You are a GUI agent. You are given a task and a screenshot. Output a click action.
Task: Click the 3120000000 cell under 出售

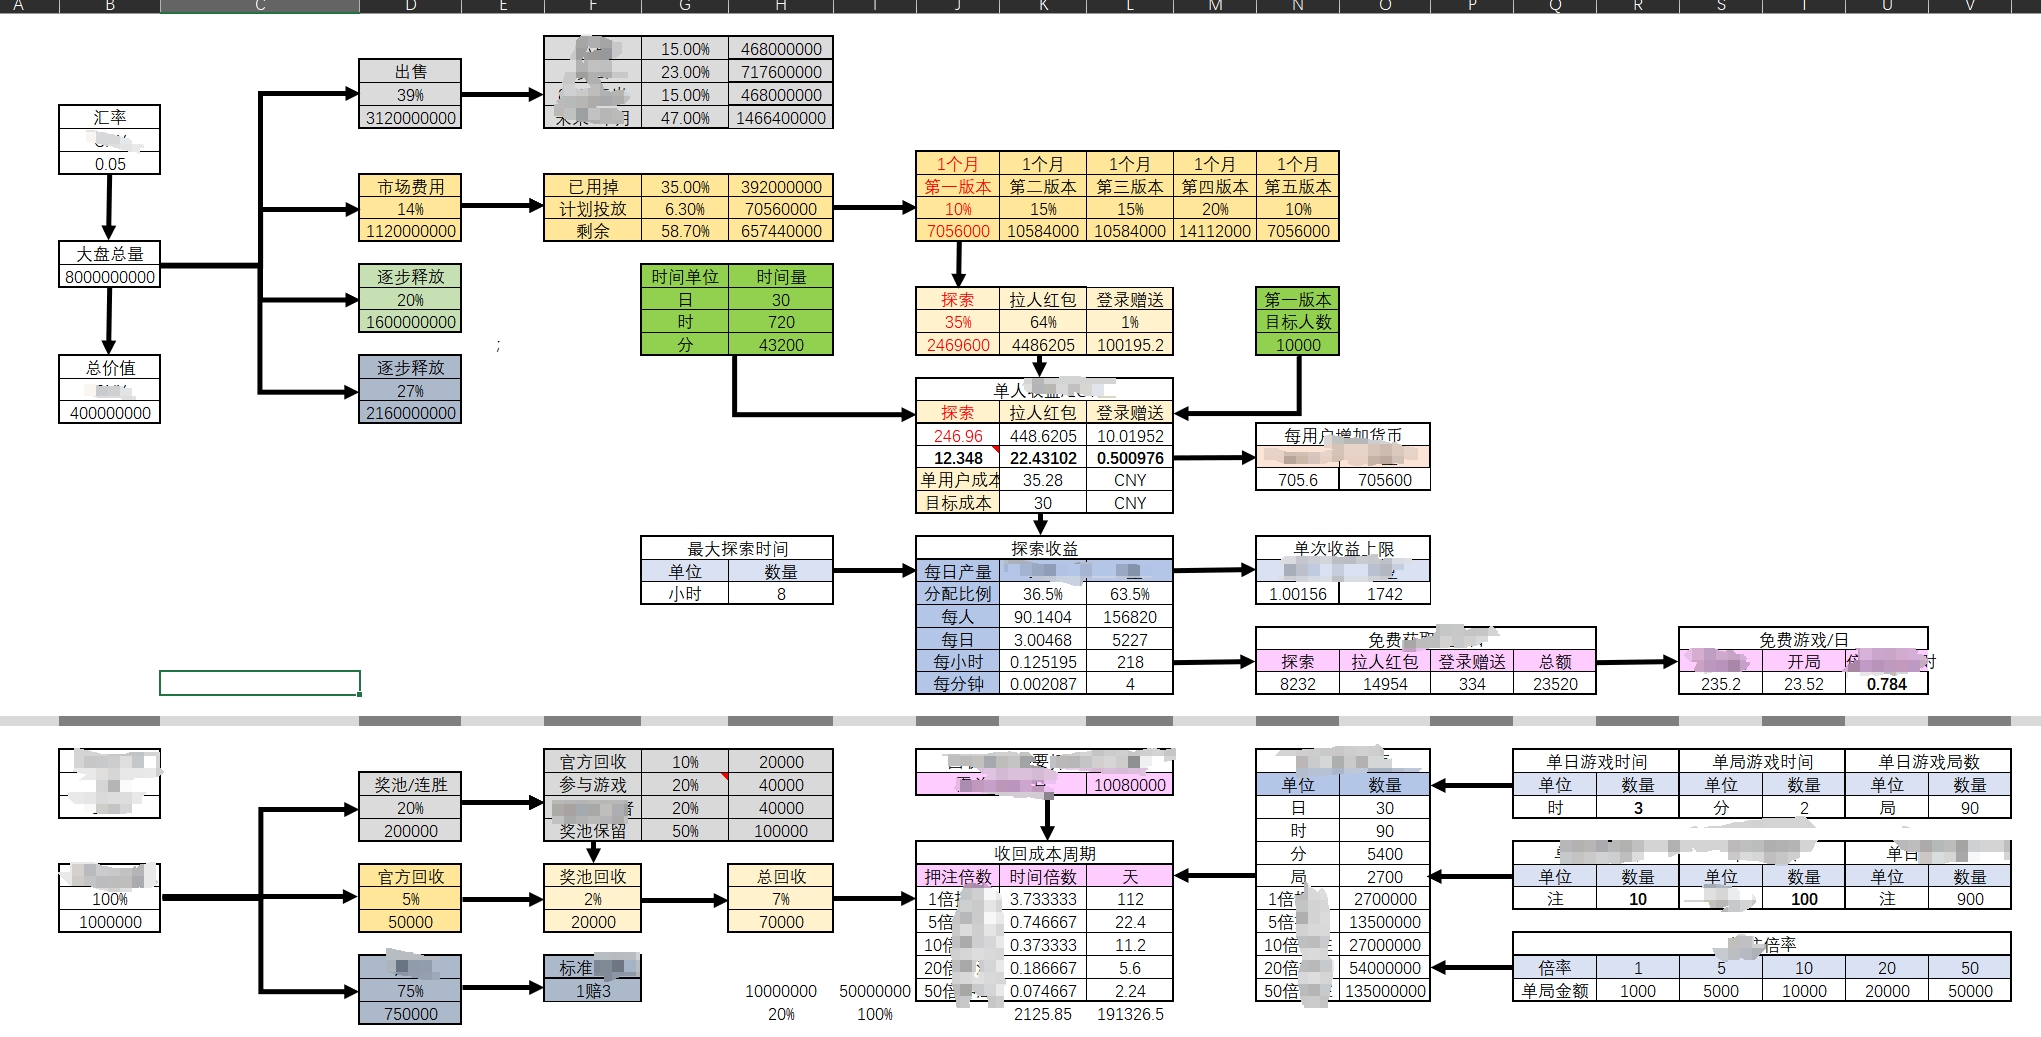[x=410, y=118]
